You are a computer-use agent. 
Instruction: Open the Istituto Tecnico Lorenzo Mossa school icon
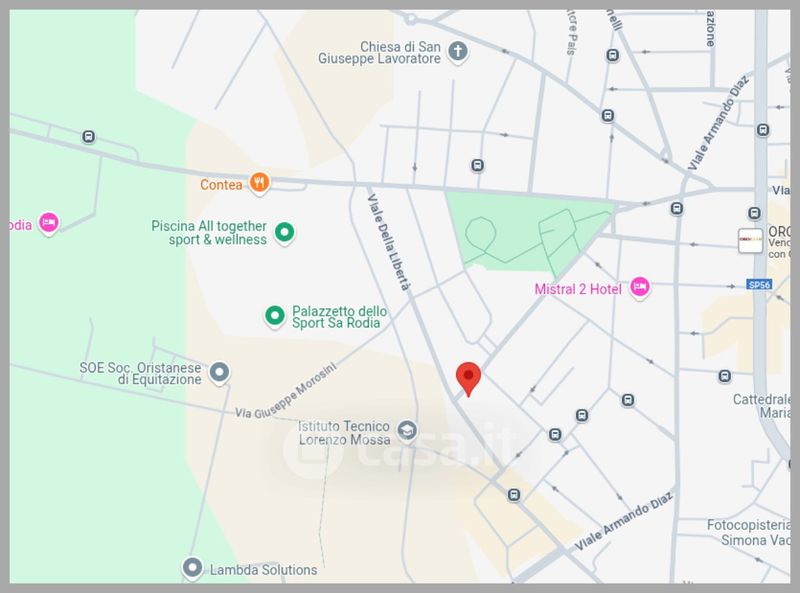point(407,430)
